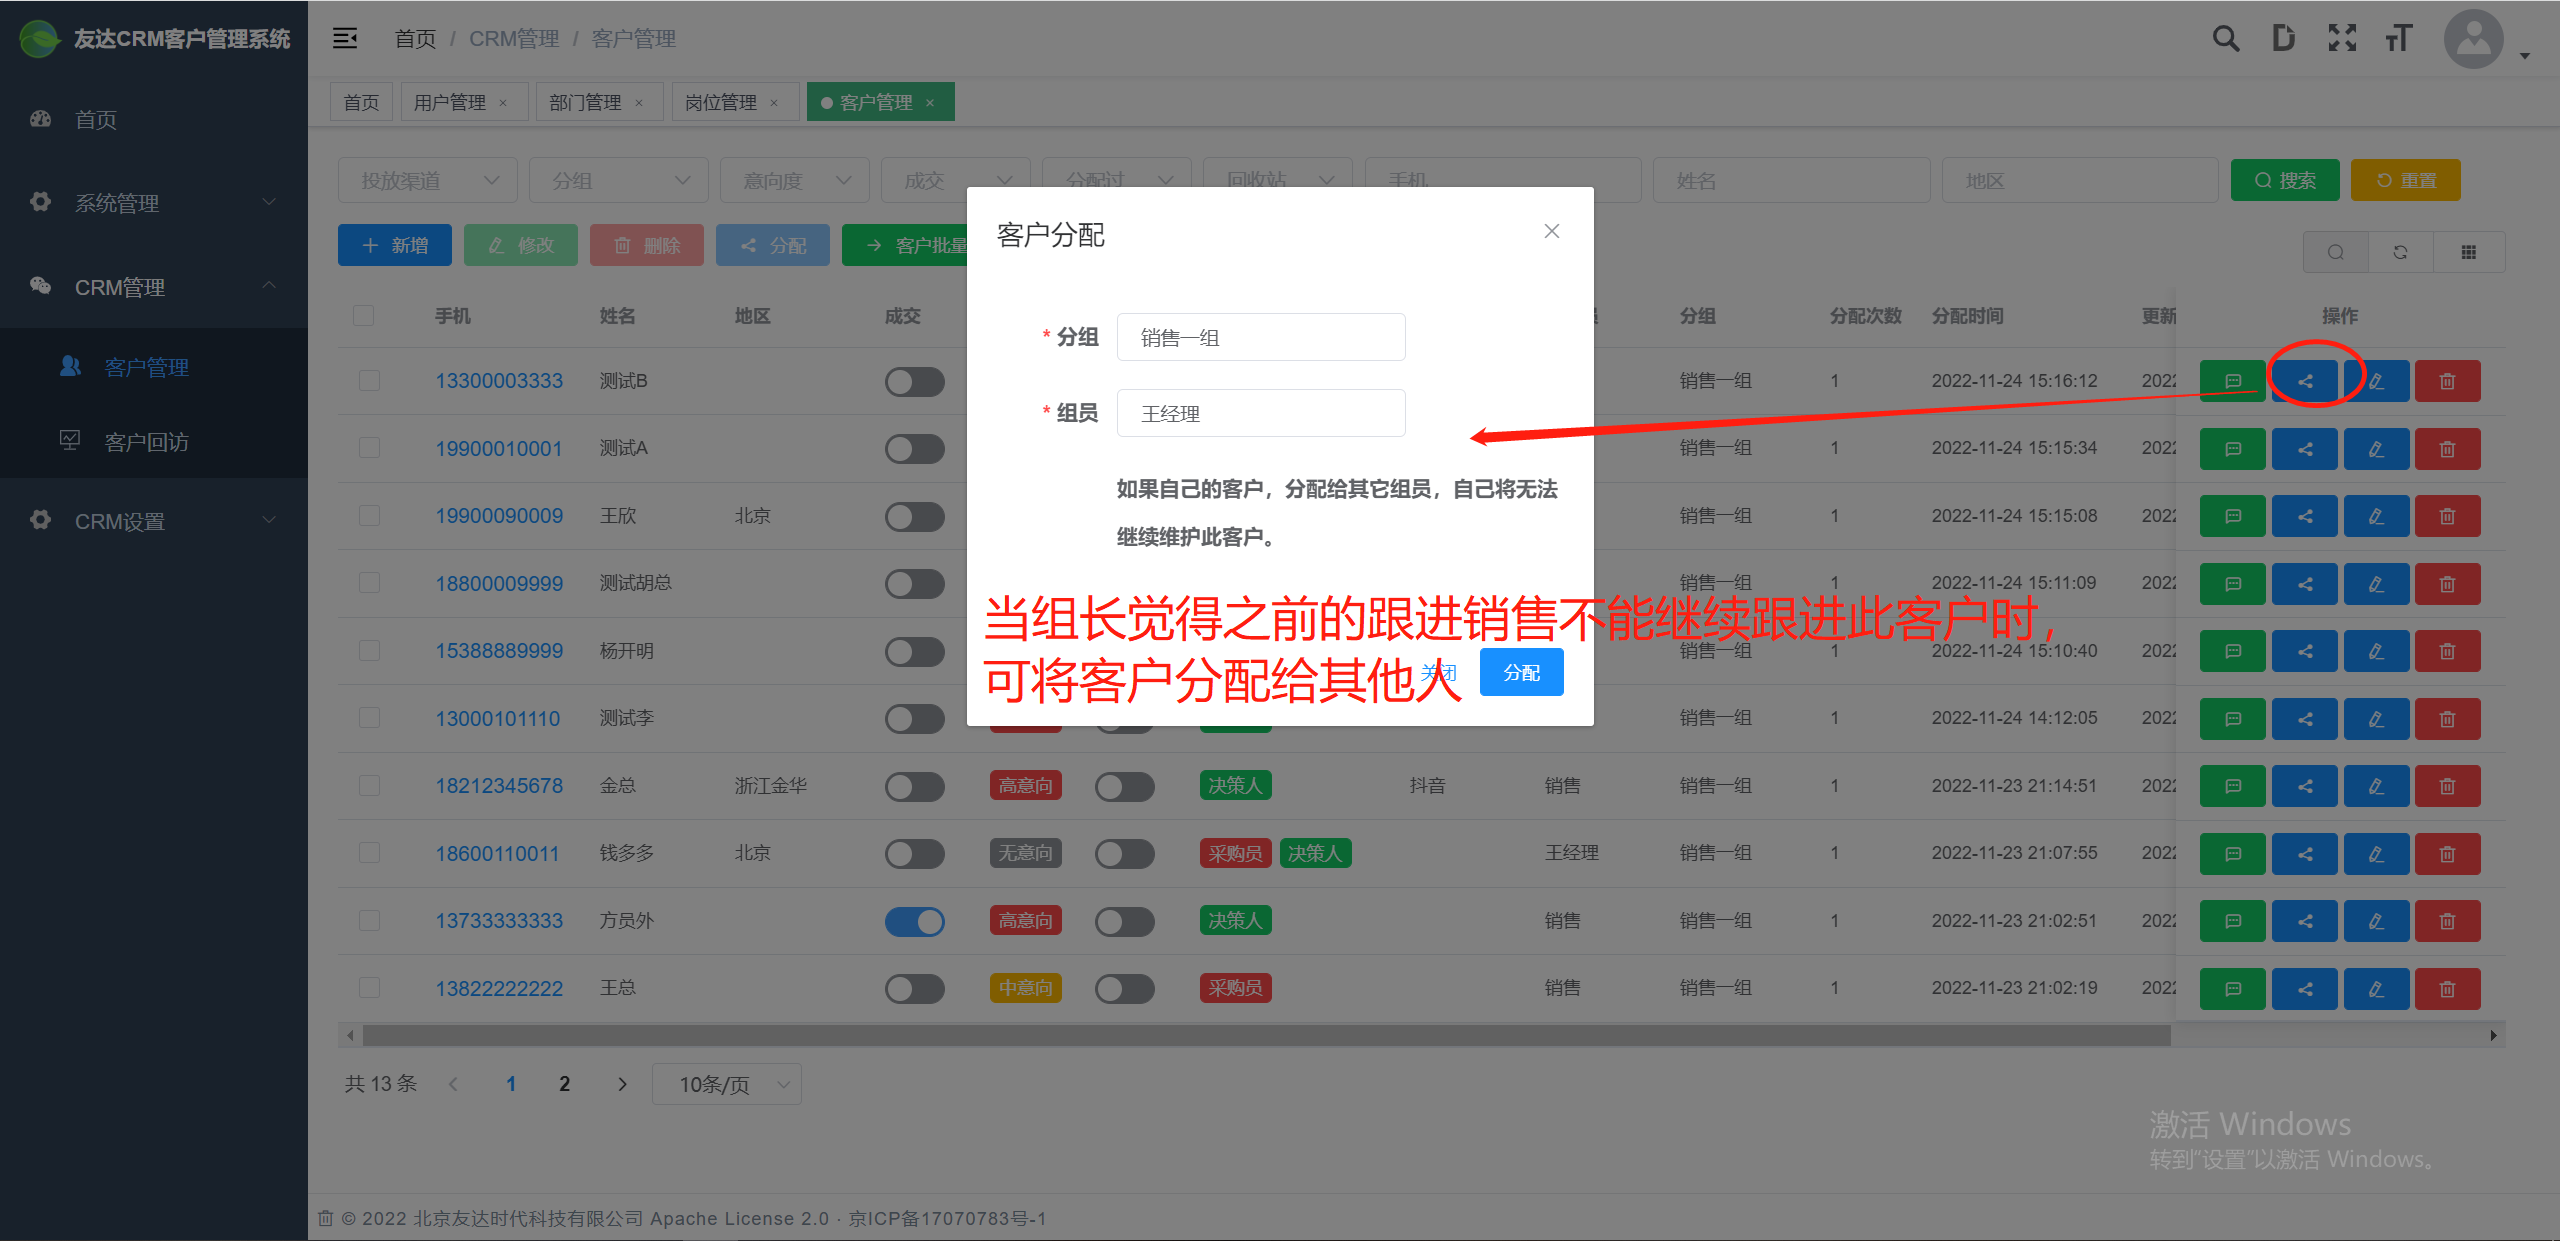Click follow-up comment icon for 15388889999
Image resolution: width=2560 pixels, height=1241 pixels.
pyautogui.click(x=2233, y=651)
